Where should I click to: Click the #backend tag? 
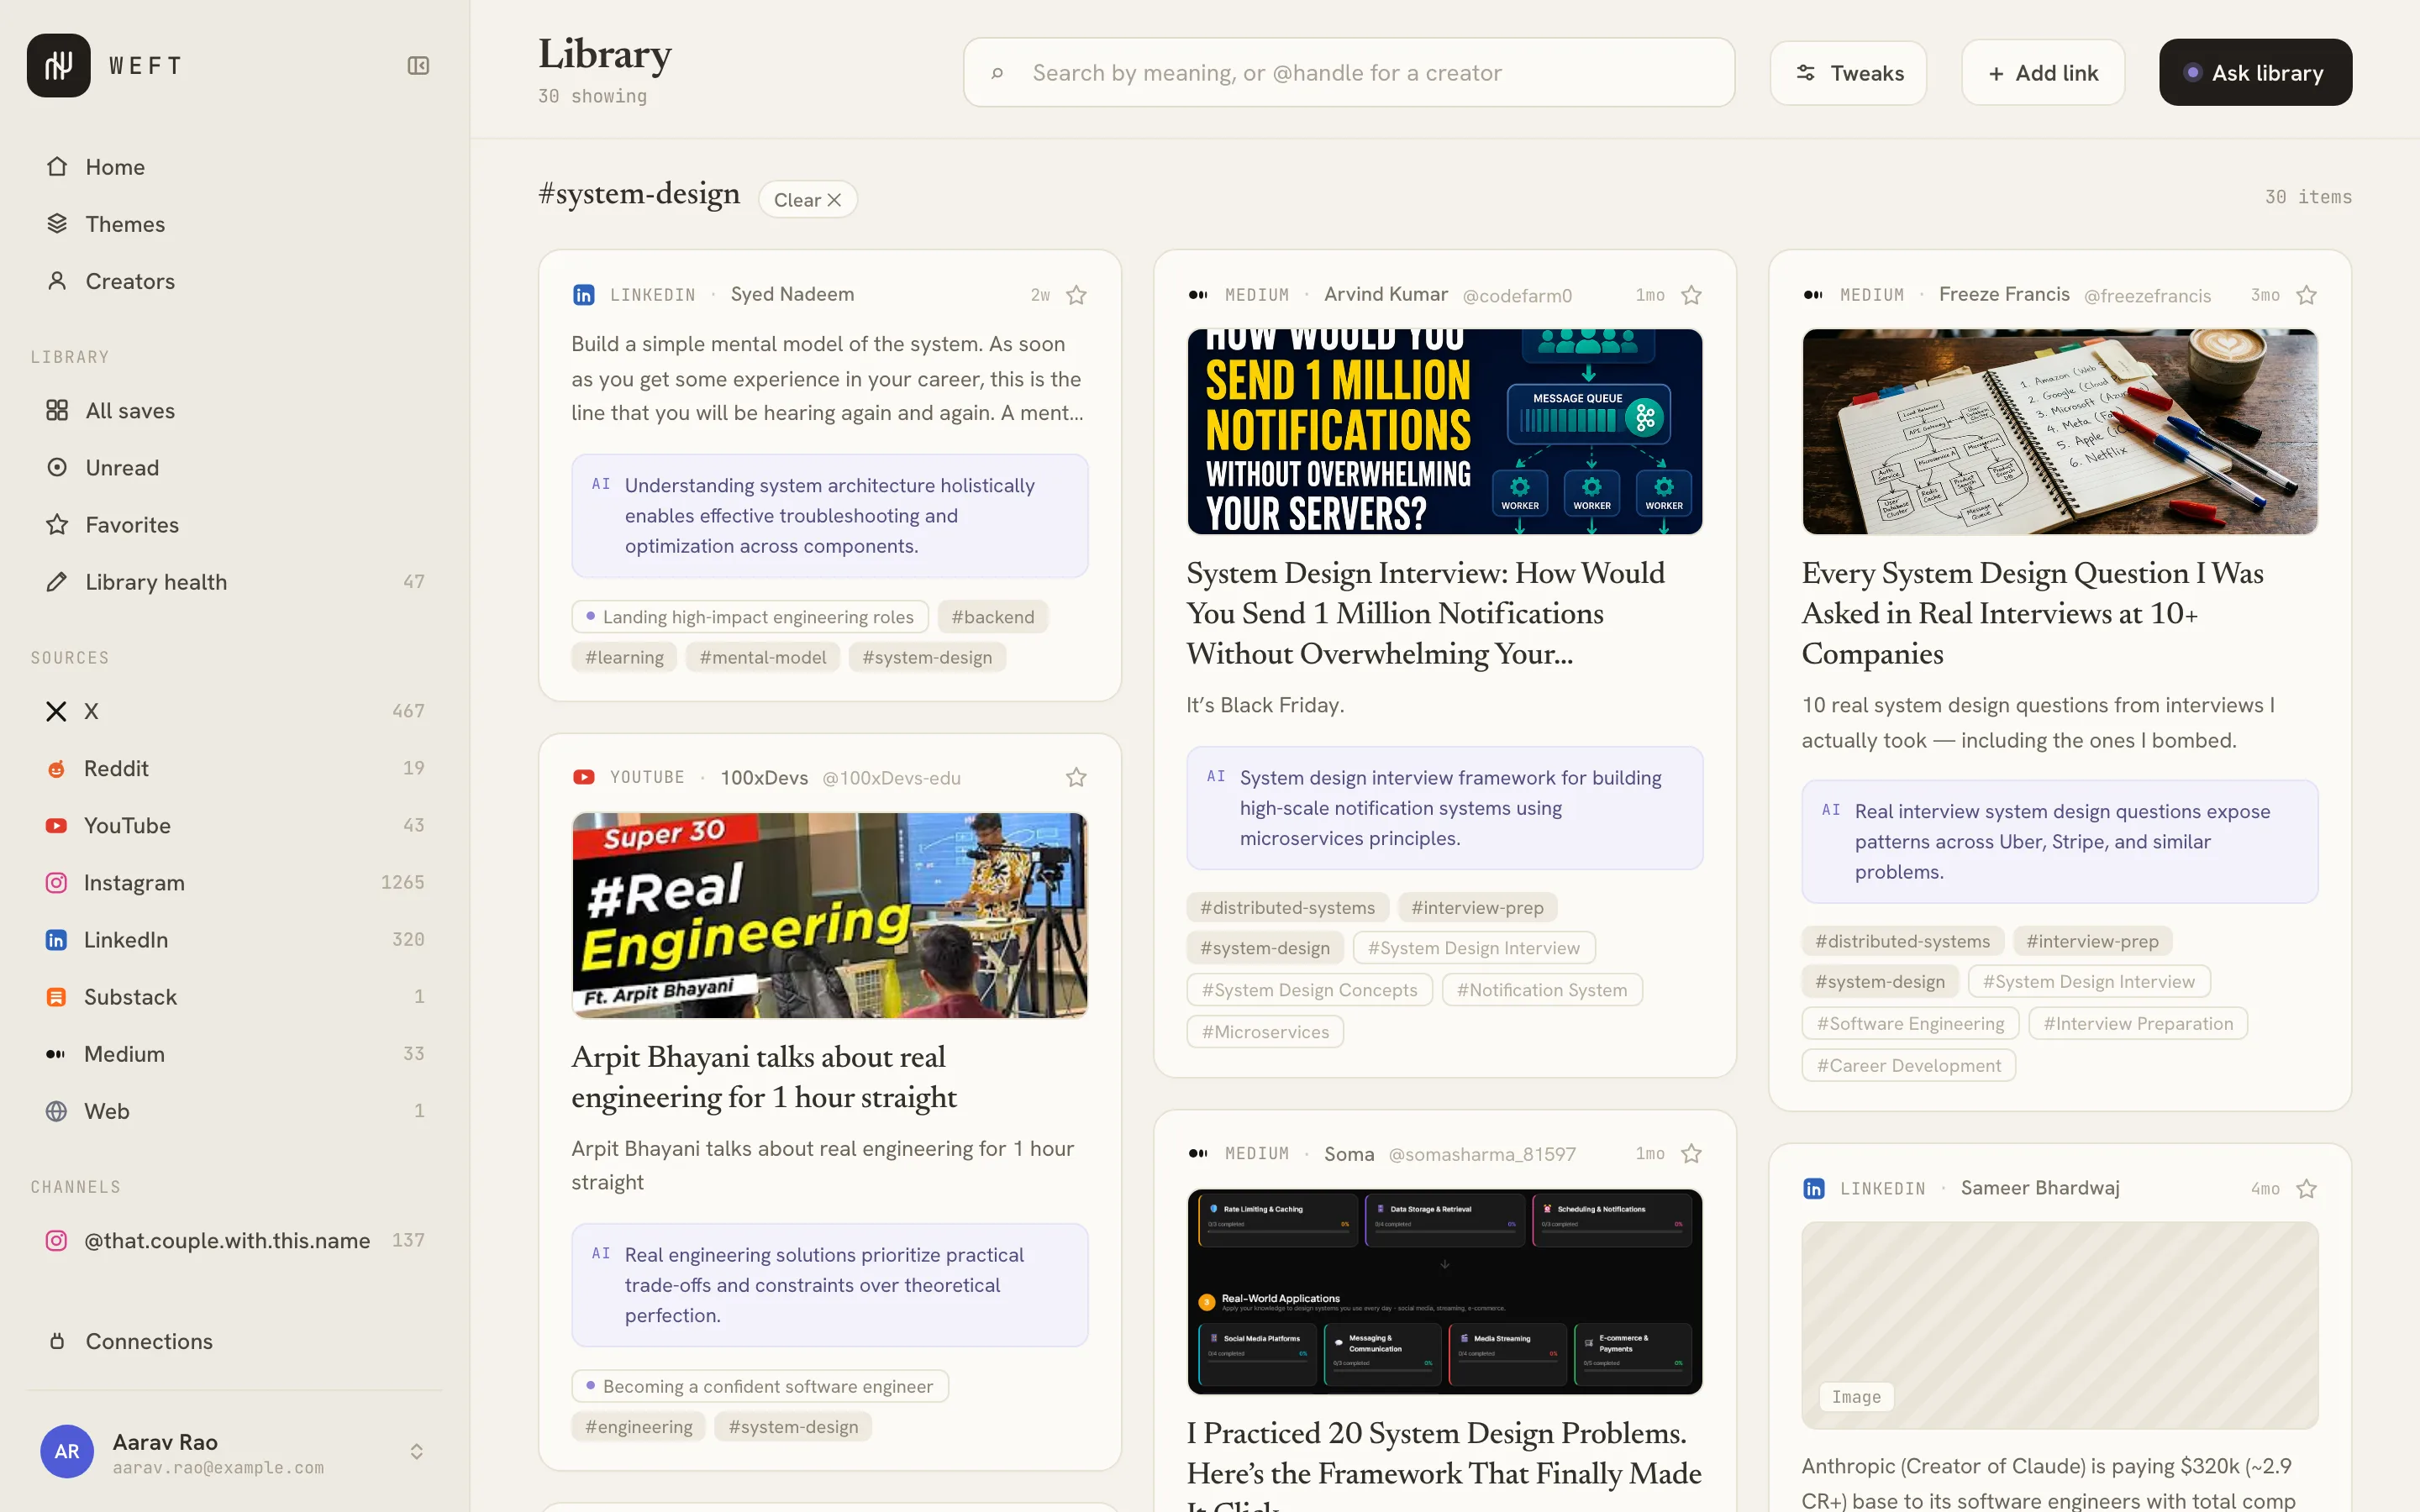click(993, 617)
